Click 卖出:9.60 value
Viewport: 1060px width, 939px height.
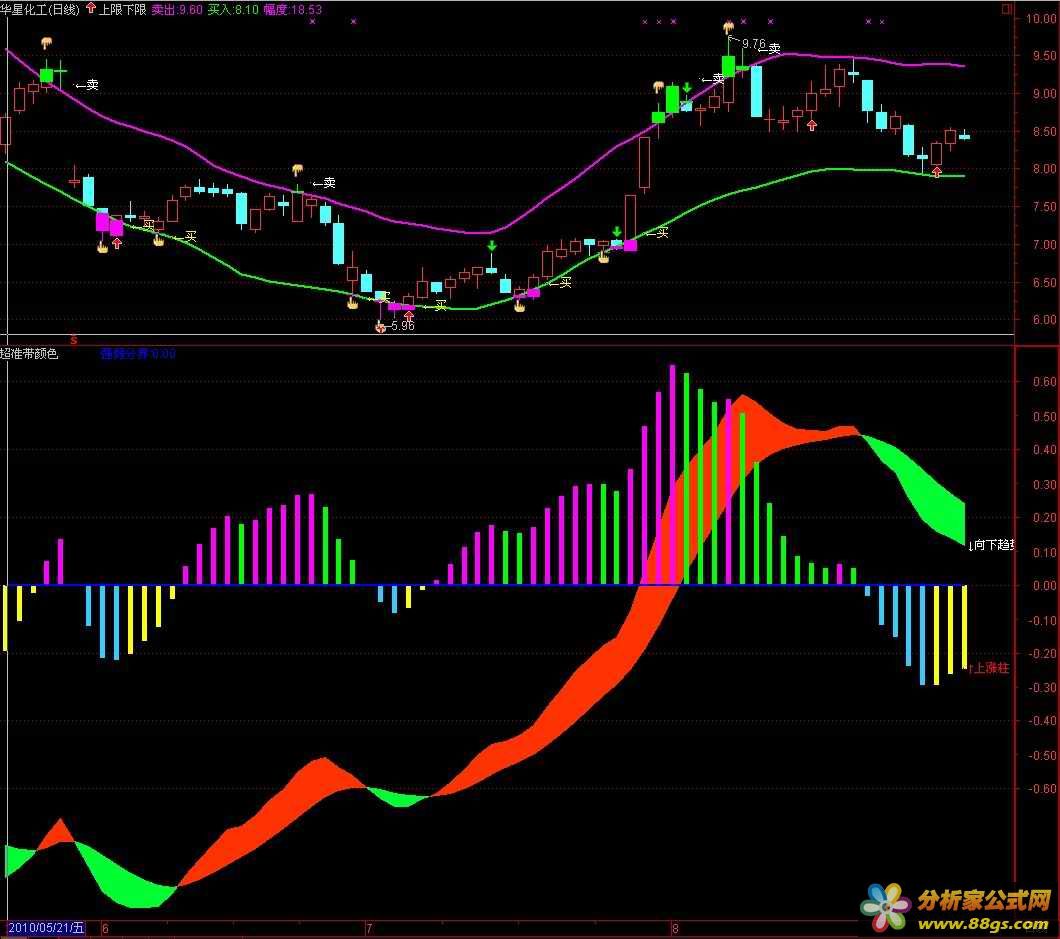(x=177, y=9)
